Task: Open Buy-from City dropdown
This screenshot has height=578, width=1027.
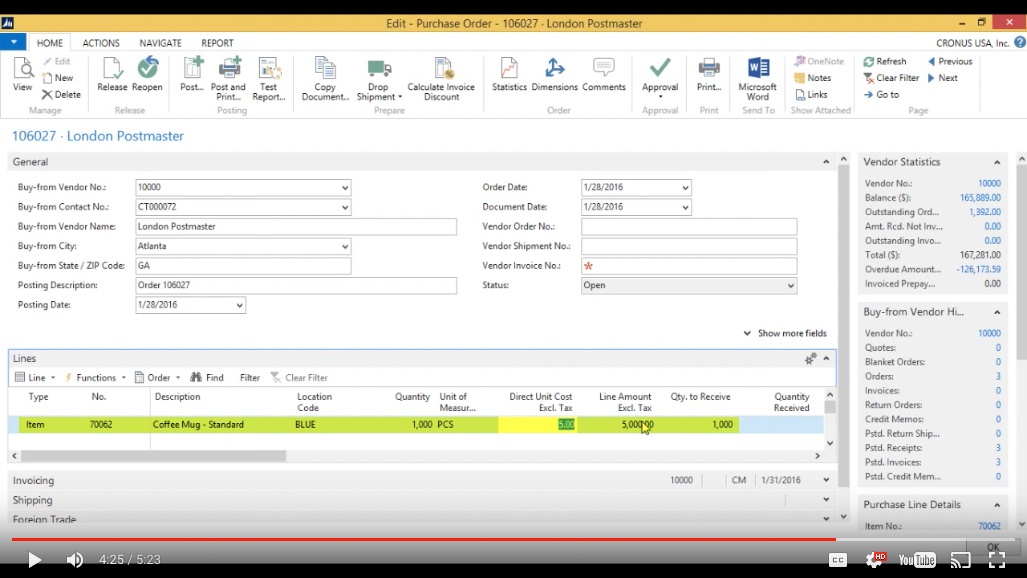Action: pyautogui.click(x=345, y=246)
